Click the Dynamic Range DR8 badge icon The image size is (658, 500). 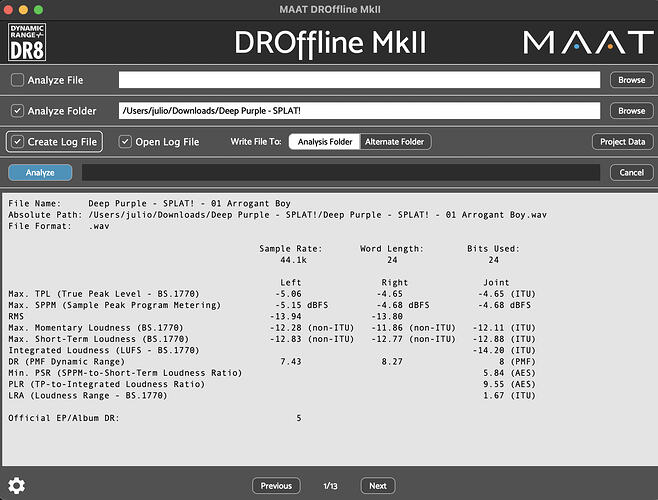coord(27,42)
